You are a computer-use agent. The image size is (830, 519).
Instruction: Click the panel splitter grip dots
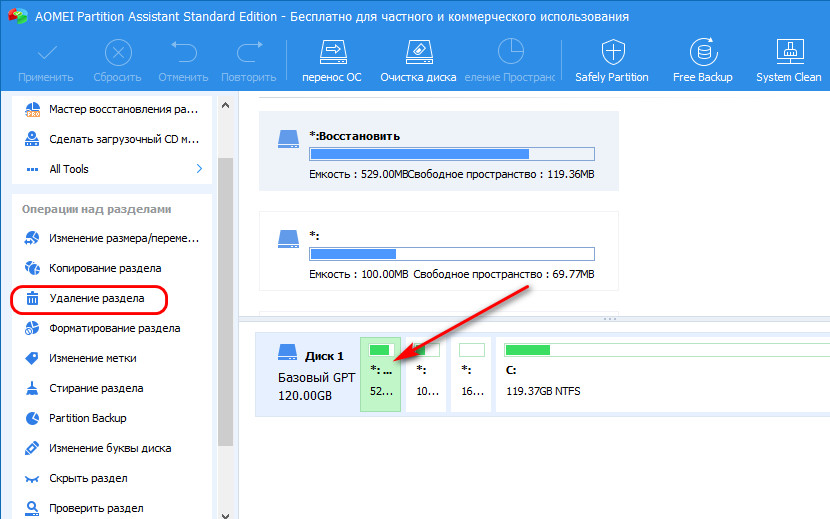[x=610, y=319]
